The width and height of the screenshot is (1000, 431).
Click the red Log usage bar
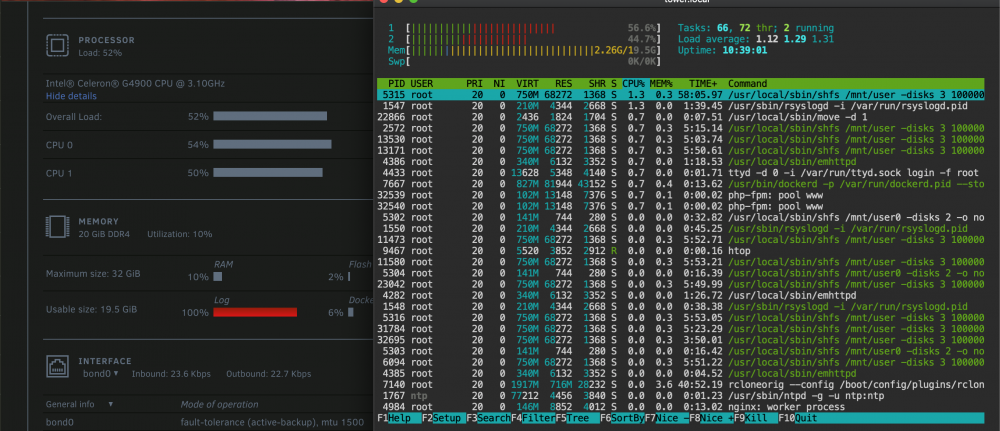pyautogui.click(x=255, y=312)
